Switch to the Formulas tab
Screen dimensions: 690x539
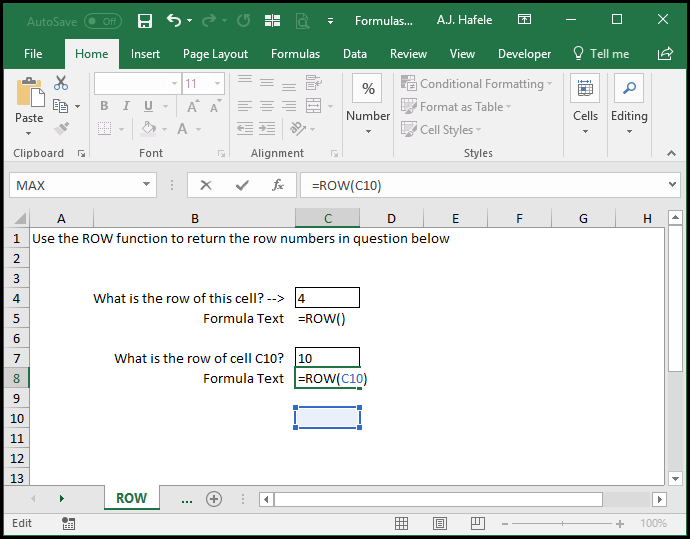(x=295, y=54)
